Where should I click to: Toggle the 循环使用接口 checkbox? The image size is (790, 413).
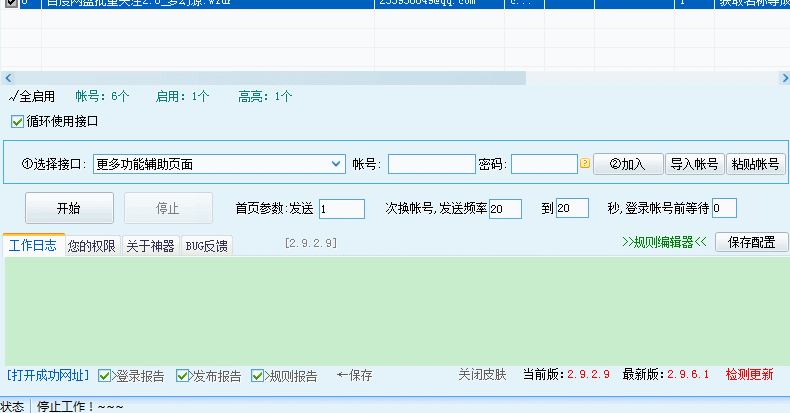click(17, 121)
